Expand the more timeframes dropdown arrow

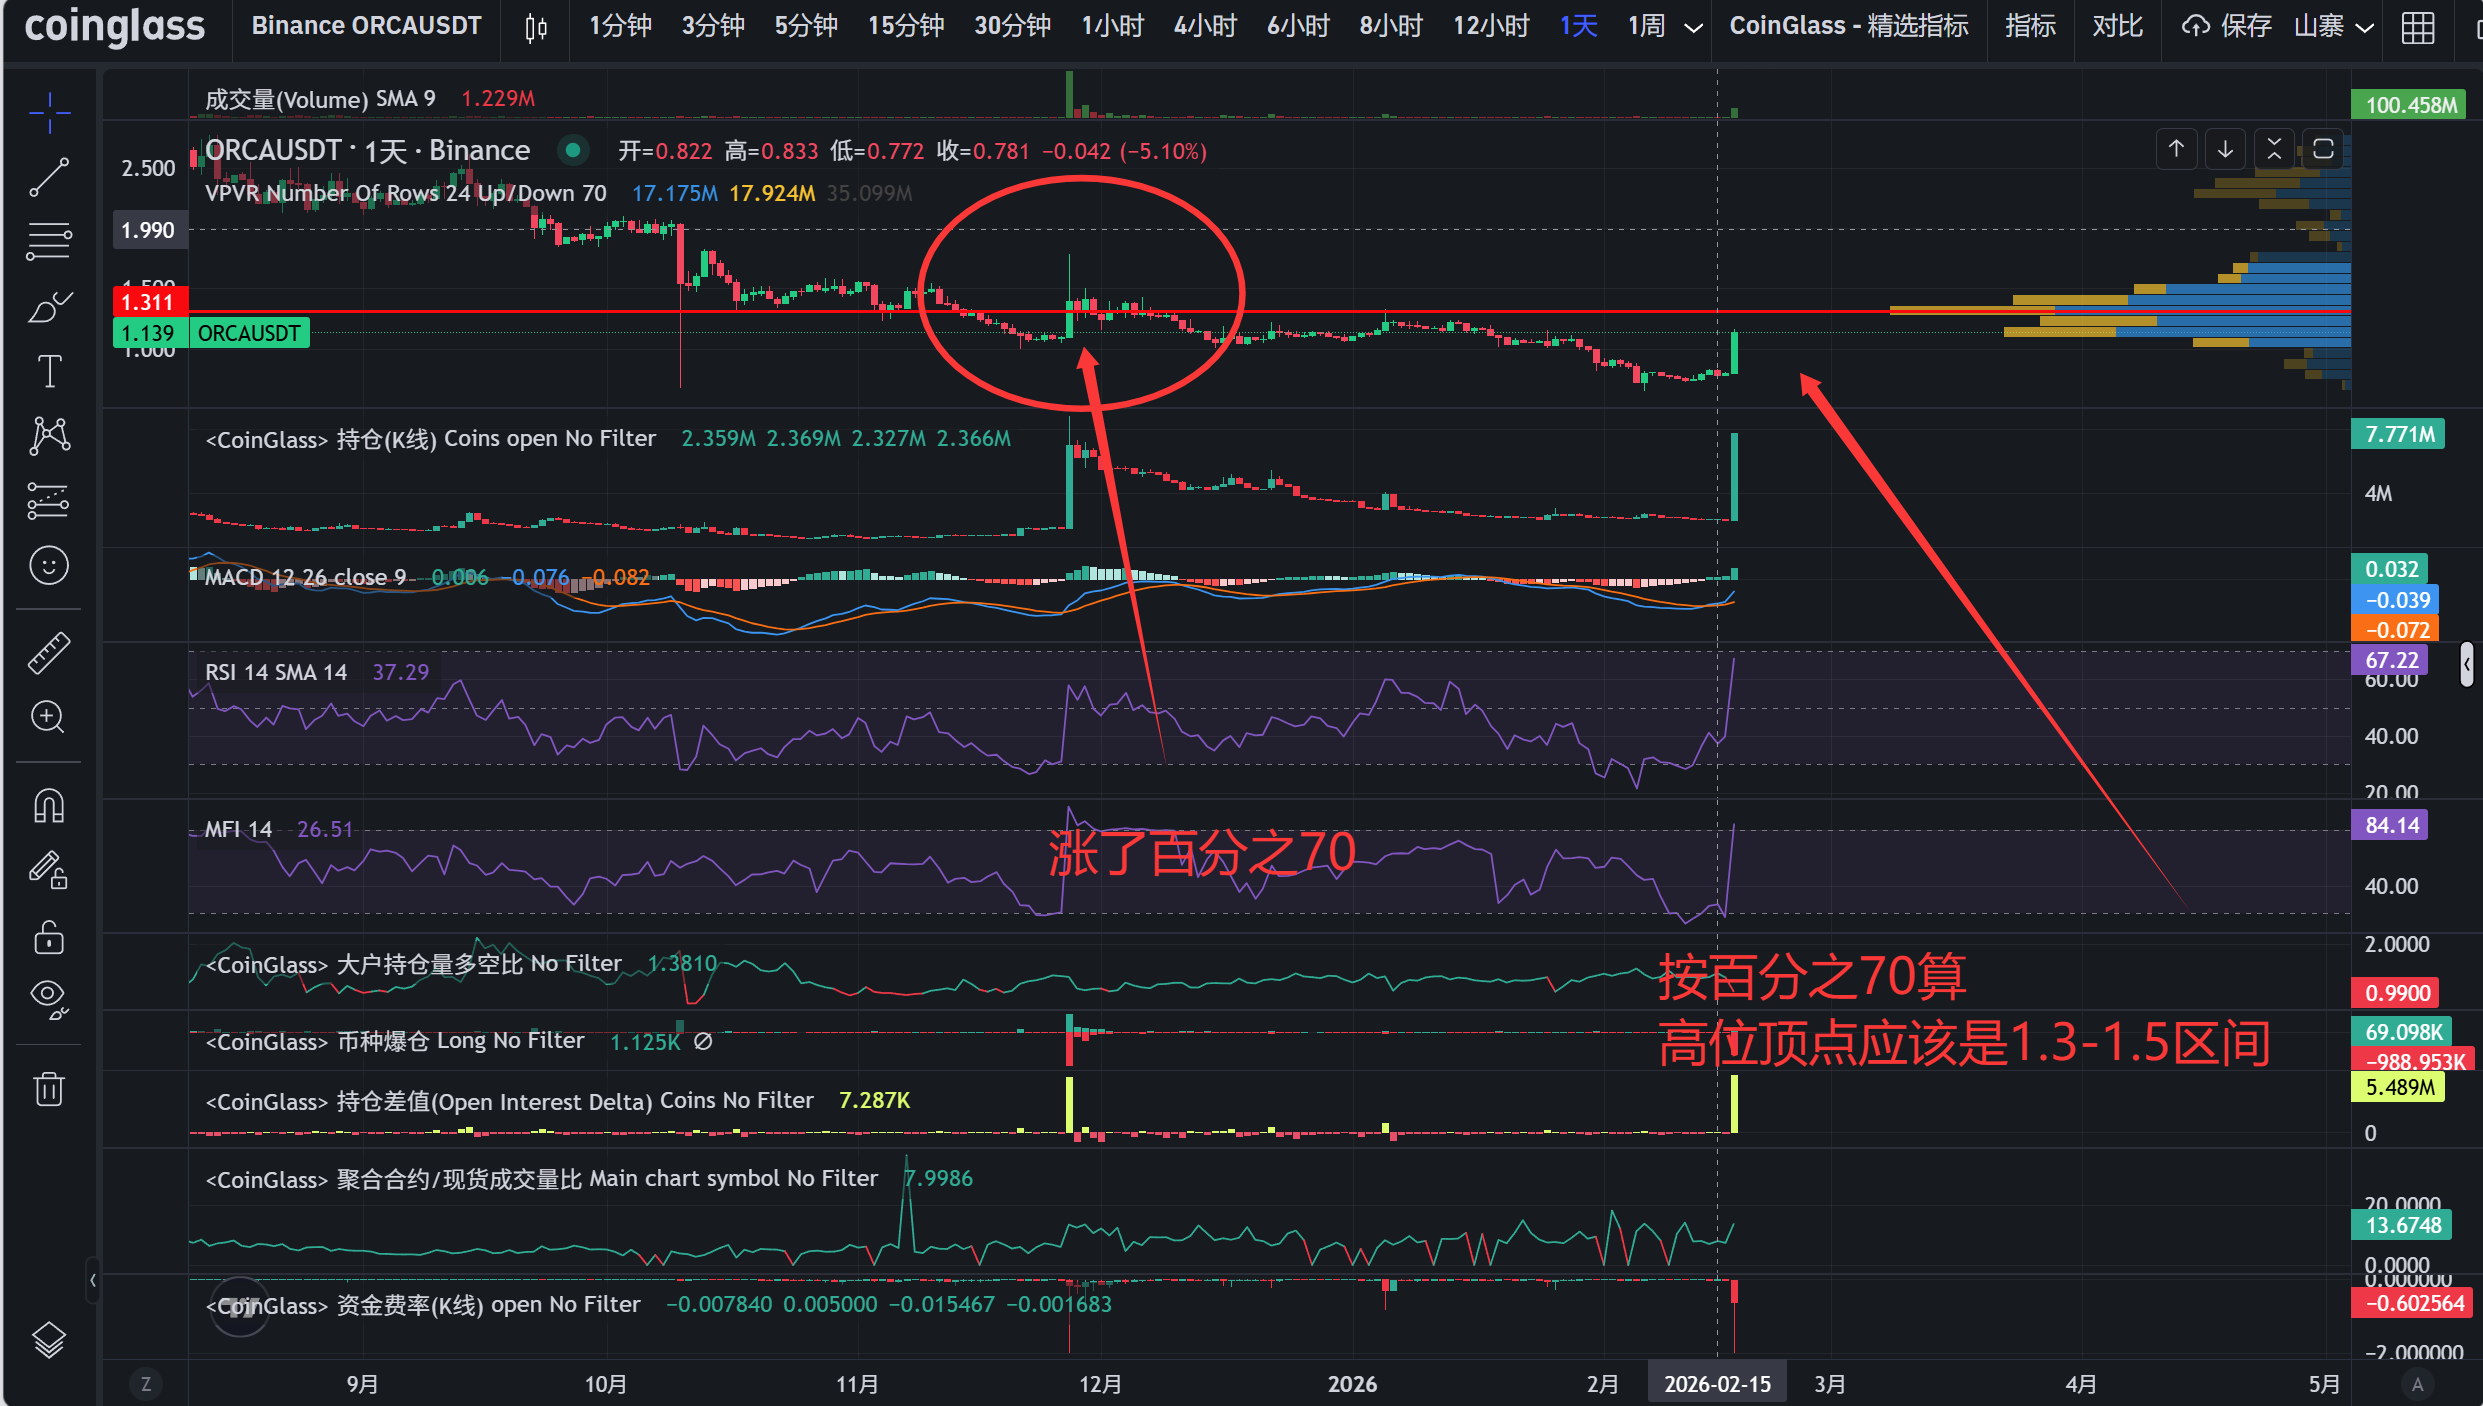(x=1693, y=27)
